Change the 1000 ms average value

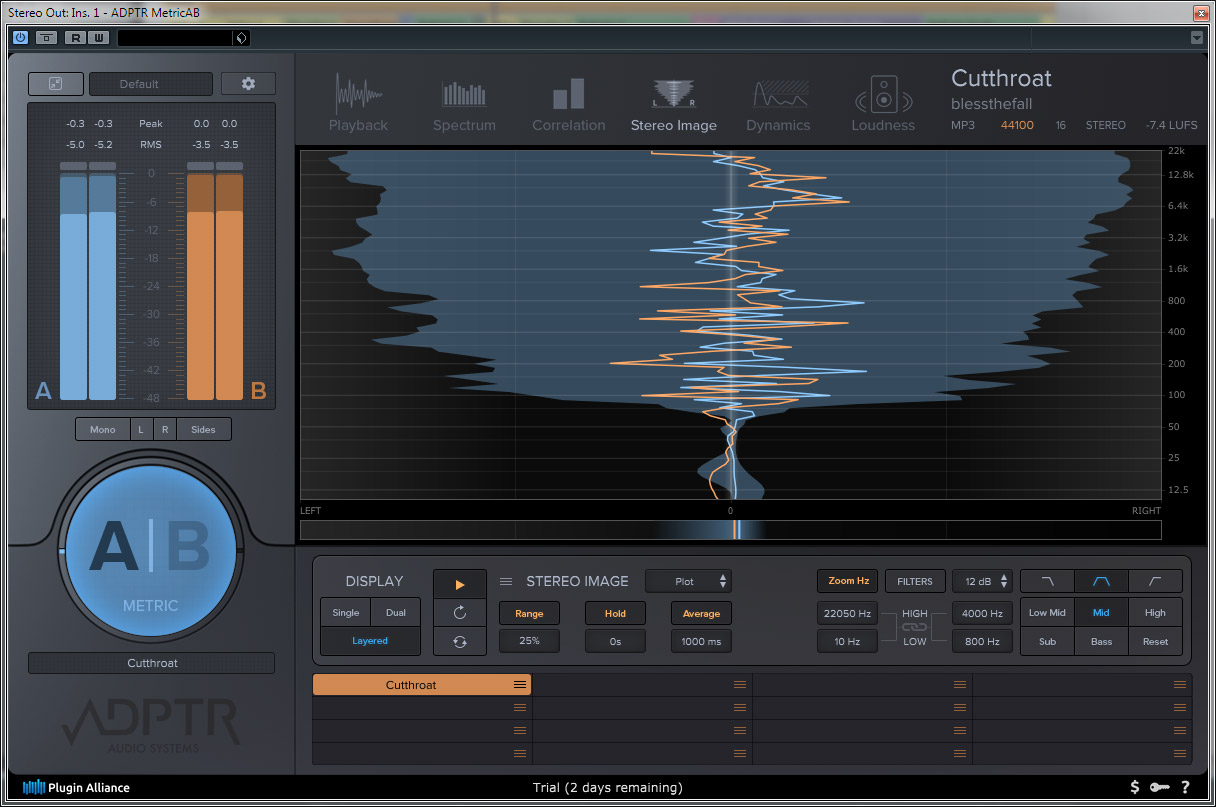pos(701,641)
